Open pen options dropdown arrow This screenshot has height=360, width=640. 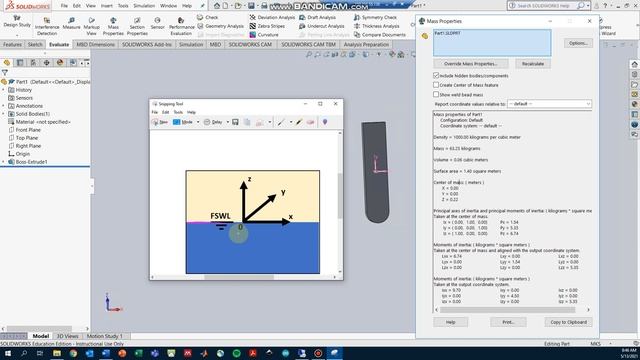click(291, 122)
